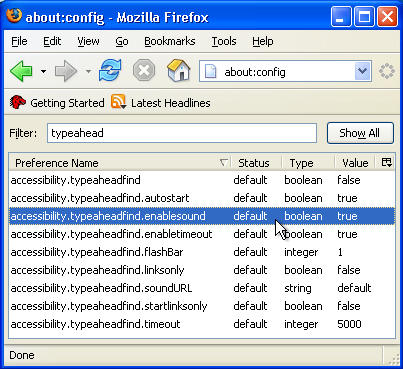The image size is (403, 369).
Task: Click the Done status bar text
Action: click(22, 355)
